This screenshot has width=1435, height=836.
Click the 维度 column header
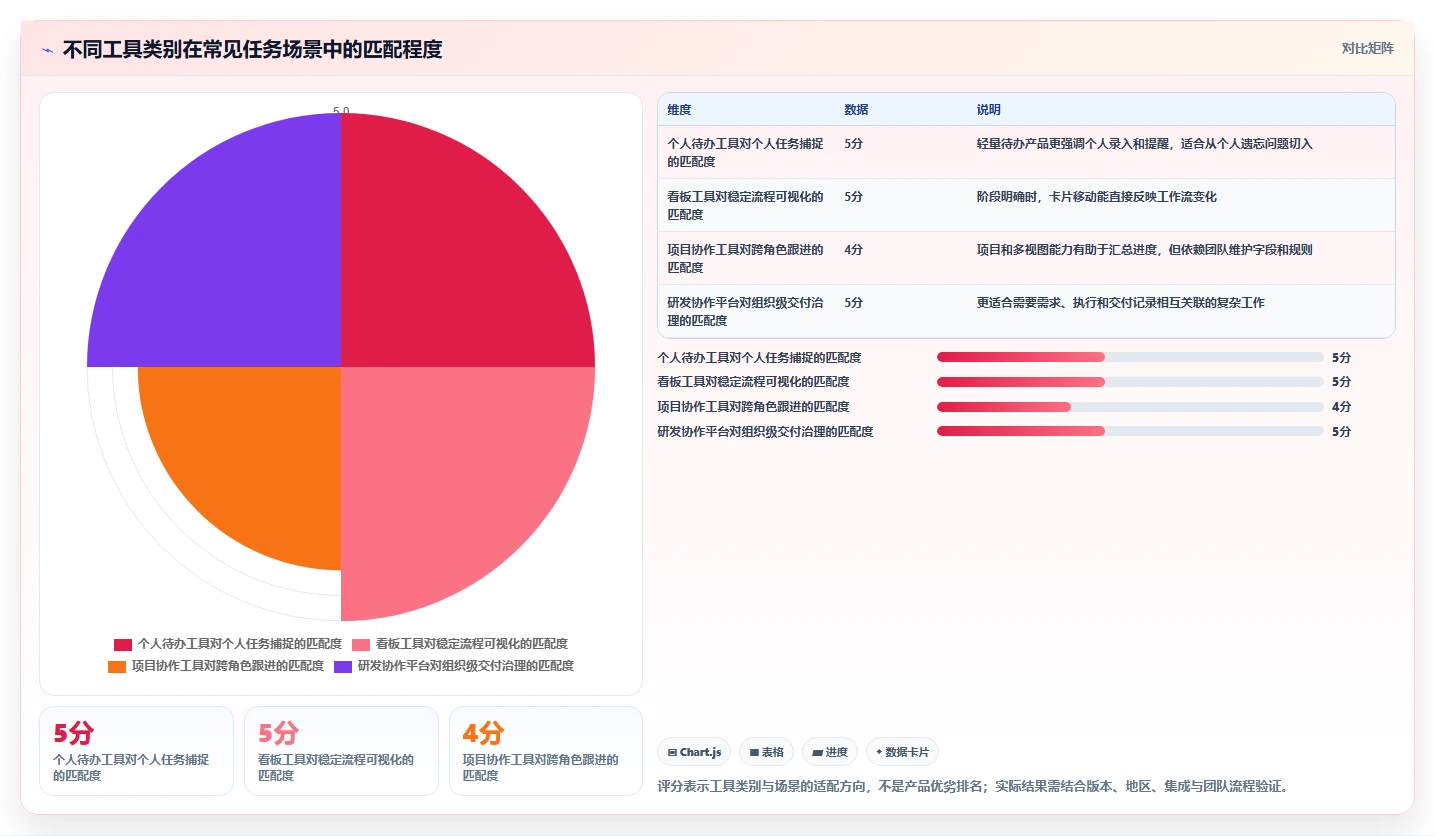(679, 110)
